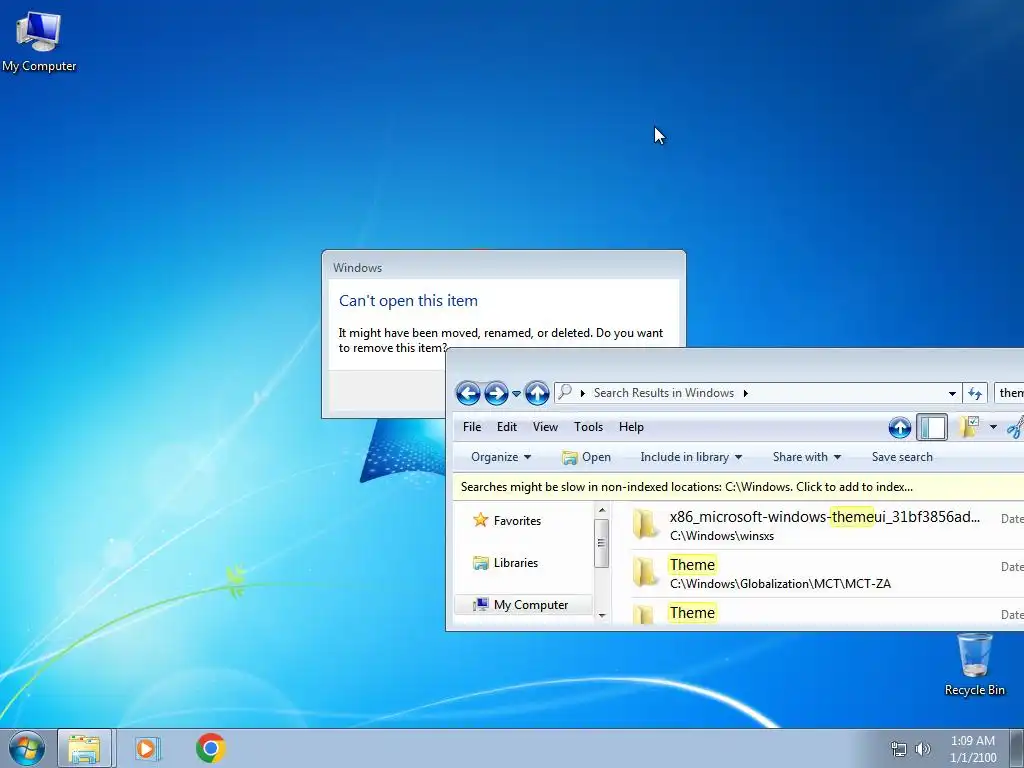Click the Show desktop strip
Screen dimensions: 1024x768
click(x=1017, y=748)
